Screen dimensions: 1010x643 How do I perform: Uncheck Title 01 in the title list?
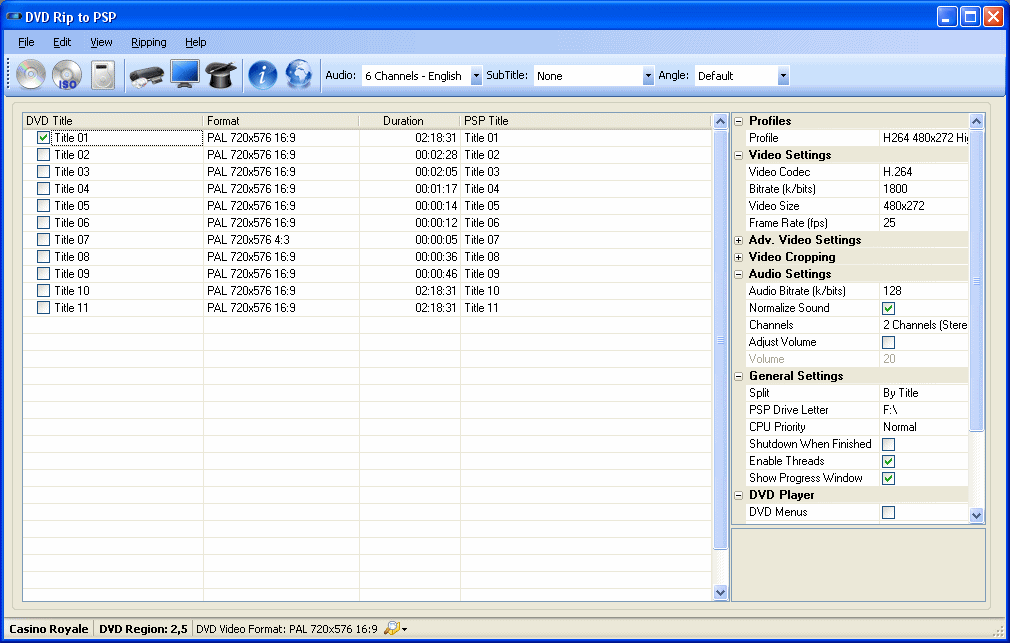tap(42, 137)
